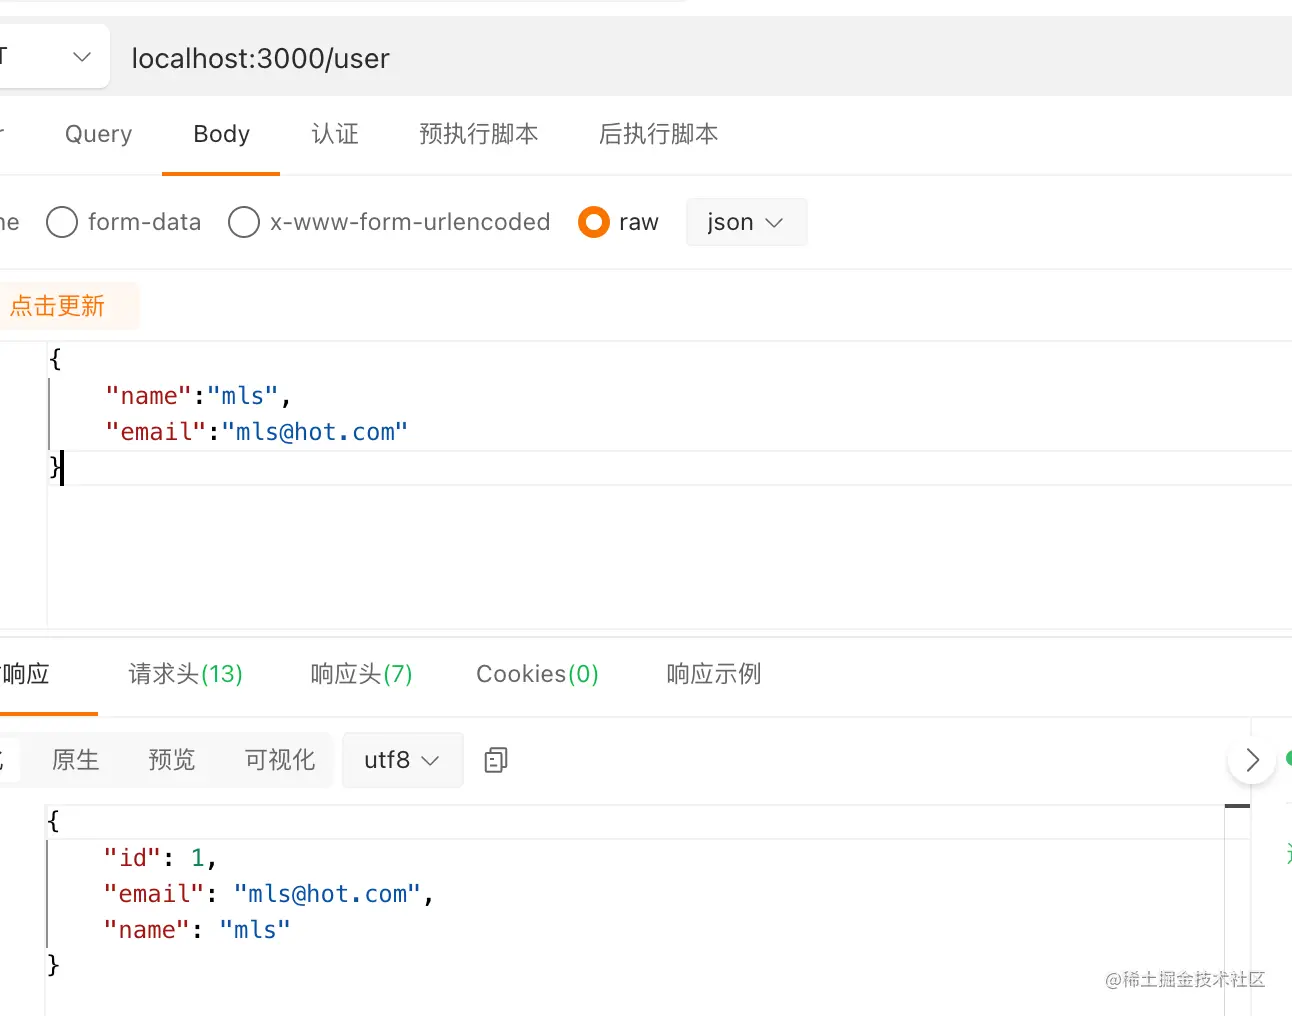Viewport: 1292px width, 1016px height.
Task: Open the 响应头(7) tab
Action: 362,674
